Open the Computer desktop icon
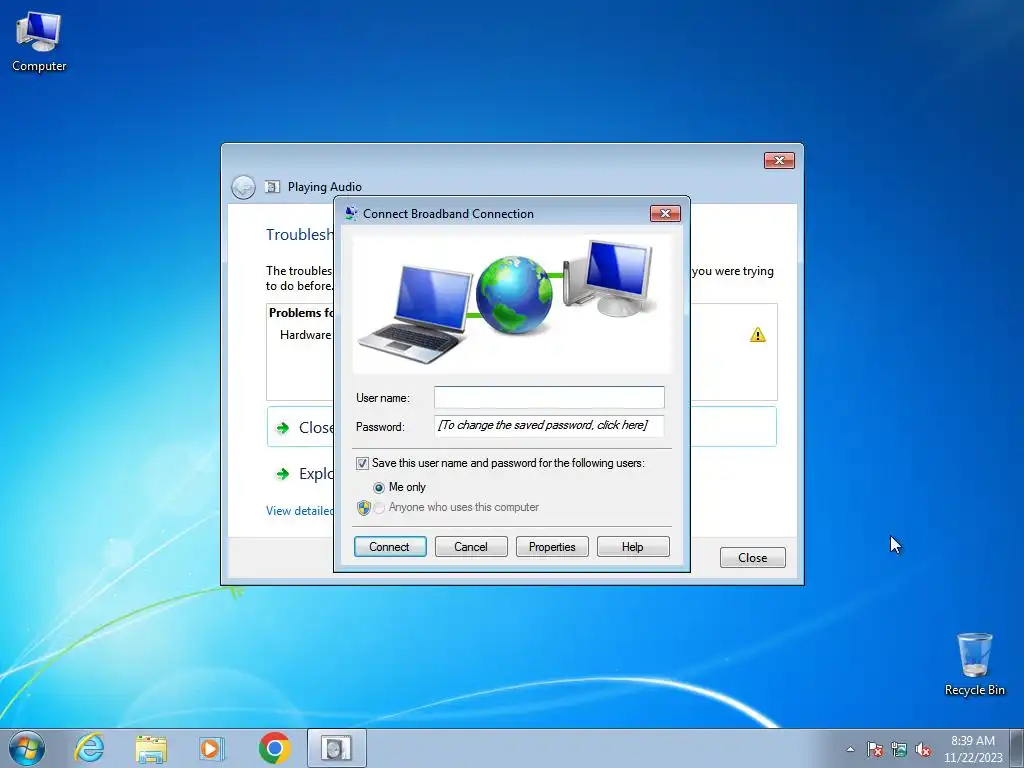Screen dimensions: 1024x768 [39, 42]
